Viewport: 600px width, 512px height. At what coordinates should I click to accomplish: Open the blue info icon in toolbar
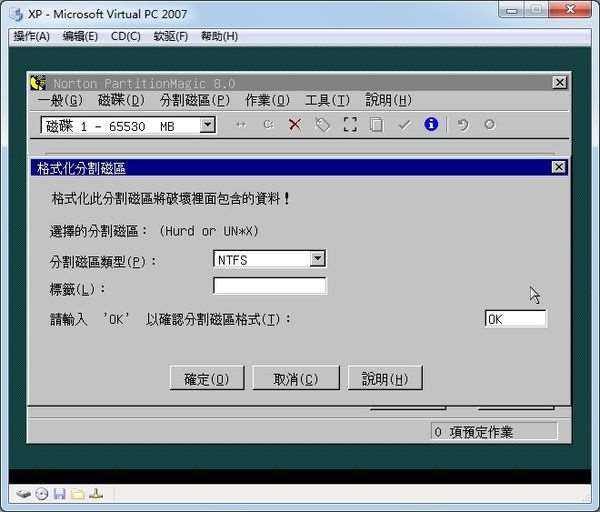tap(431, 124)
